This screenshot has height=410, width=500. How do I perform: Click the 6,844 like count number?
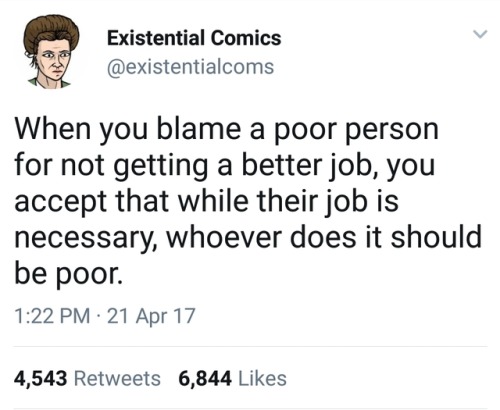(x=205, y=379)
